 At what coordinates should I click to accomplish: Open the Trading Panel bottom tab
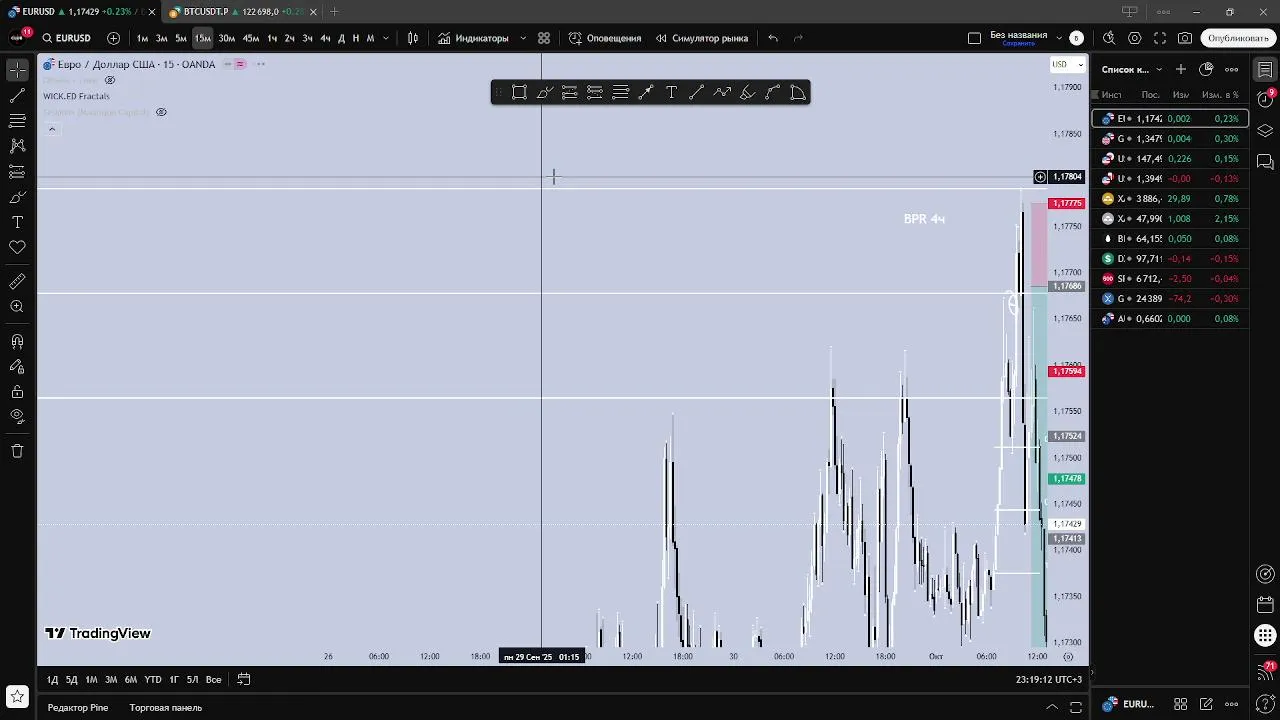click(x=165, y=708)
